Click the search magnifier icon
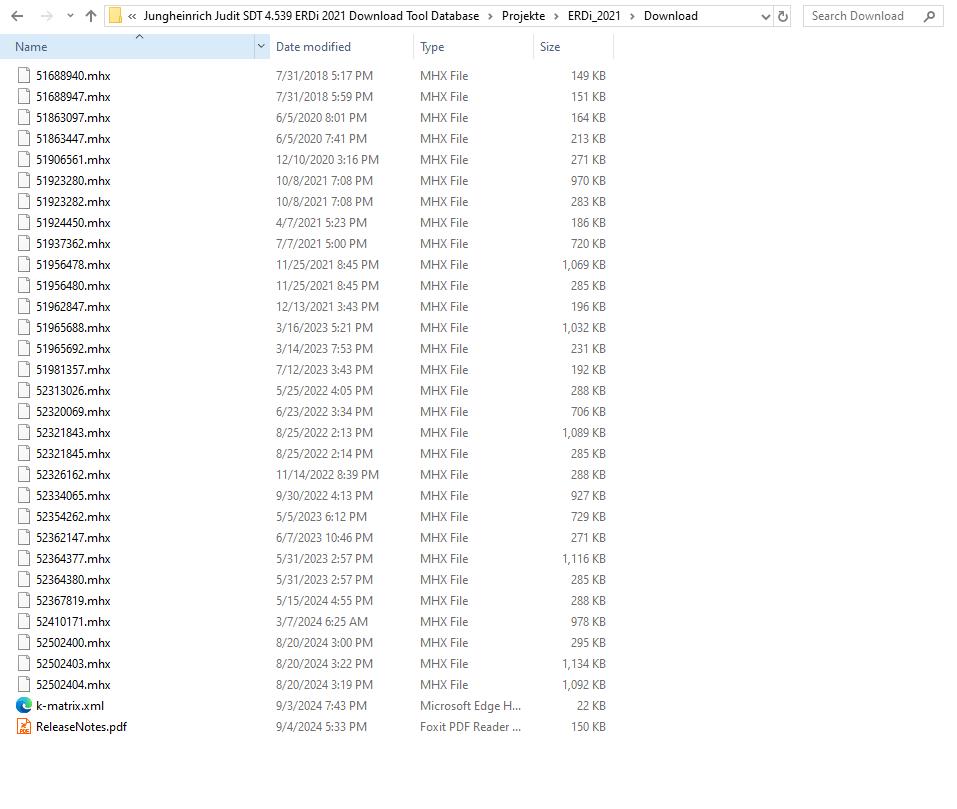The width and height of the screenshot is (957, 809). click(x=930, y=16)
